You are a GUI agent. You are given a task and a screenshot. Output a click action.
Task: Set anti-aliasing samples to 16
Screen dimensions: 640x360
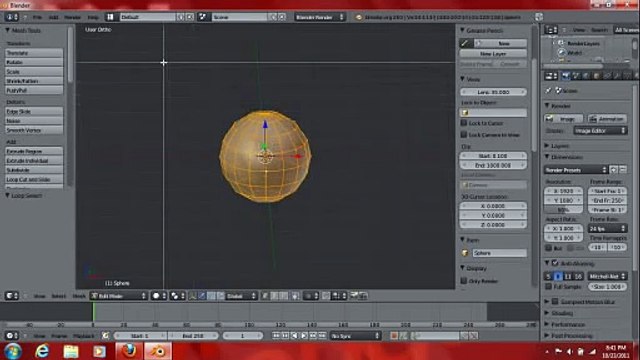(578, 276)
